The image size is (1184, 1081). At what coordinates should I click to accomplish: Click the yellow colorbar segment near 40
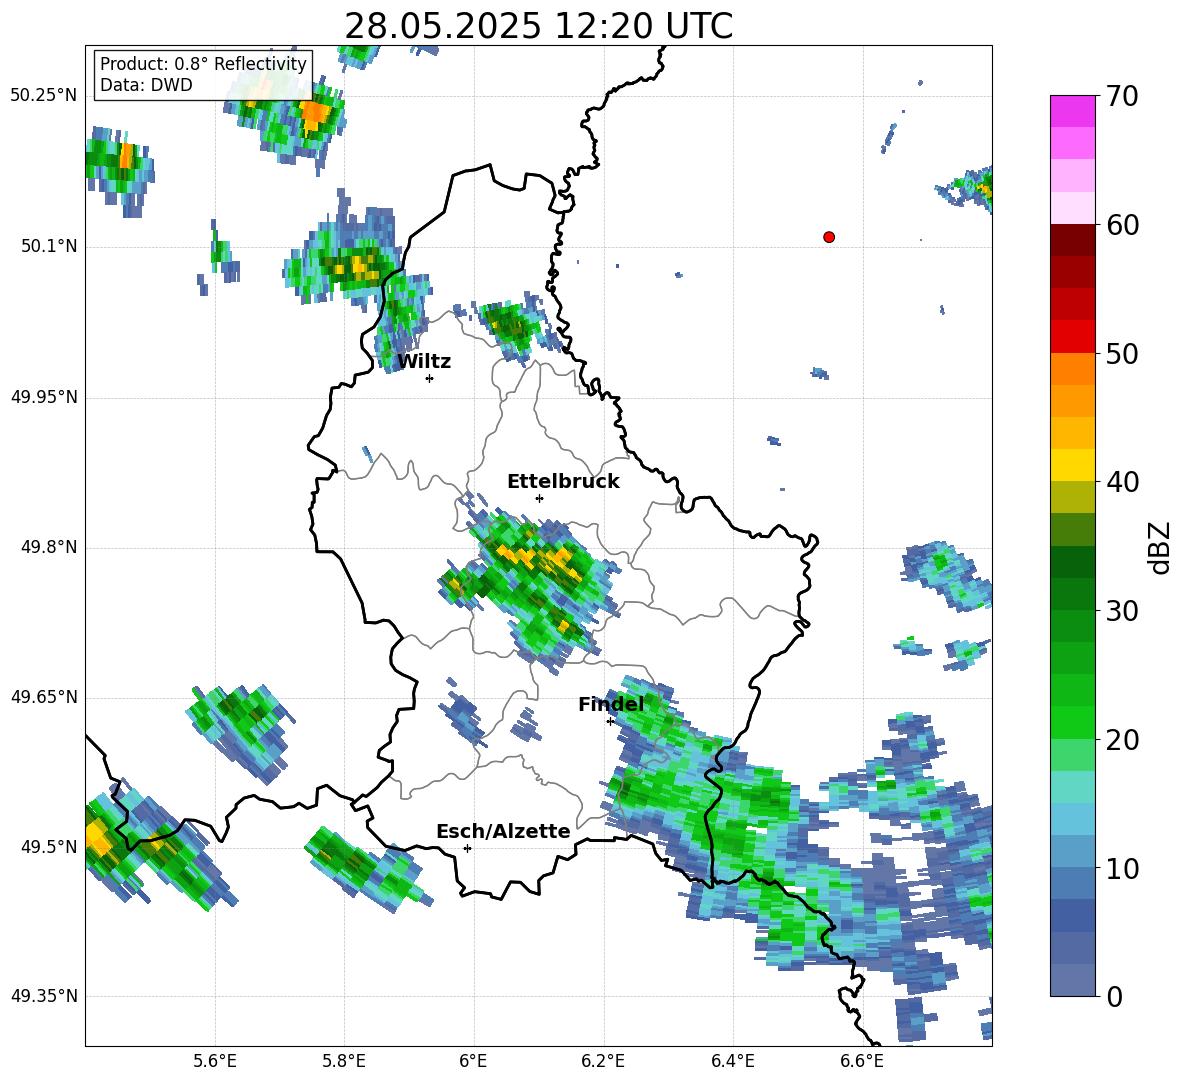(1072, 465)
